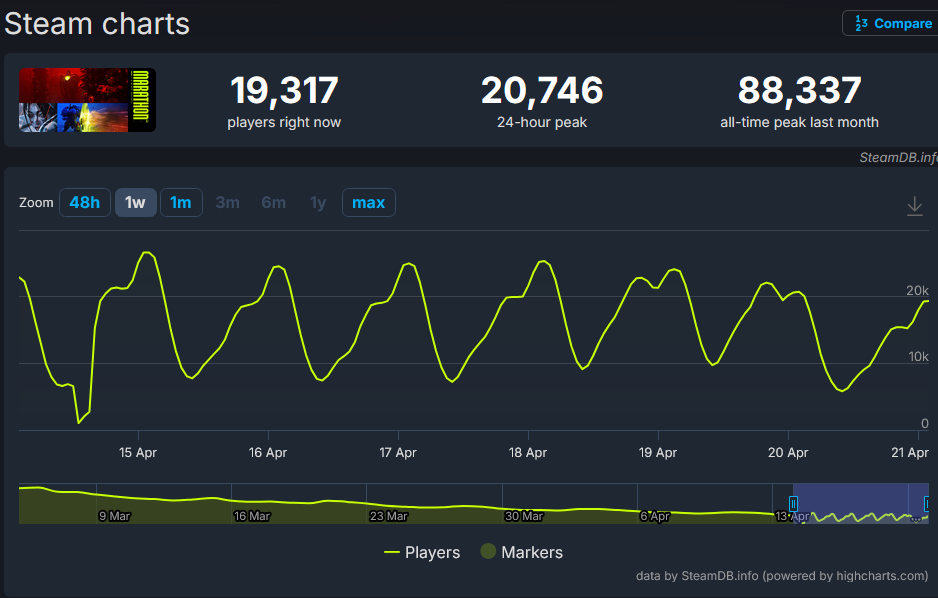The width and height of the screenshot is (938, 598).
Task: Select the 1w zoom range
Action: (136, 203)
